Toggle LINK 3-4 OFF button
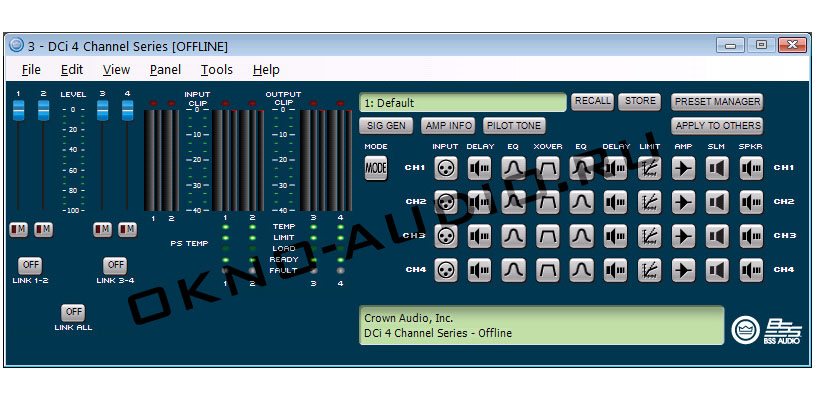815x400 pixels. pyautogui.click(x=115, y=265)
